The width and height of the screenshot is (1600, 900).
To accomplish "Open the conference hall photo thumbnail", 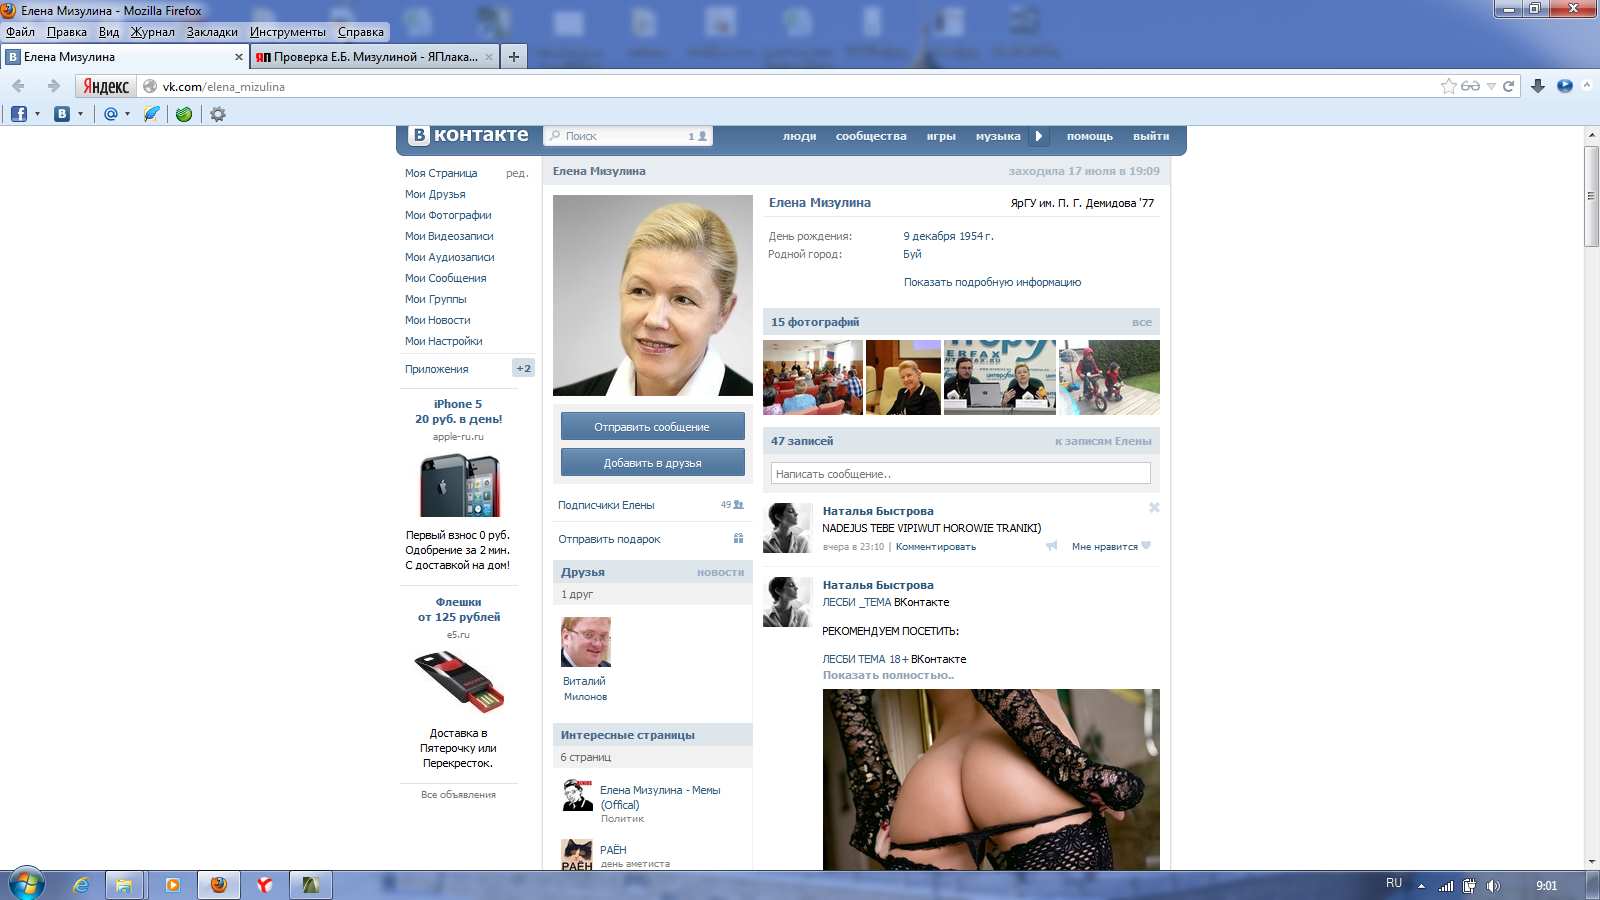I will click(x=813, y=377).
